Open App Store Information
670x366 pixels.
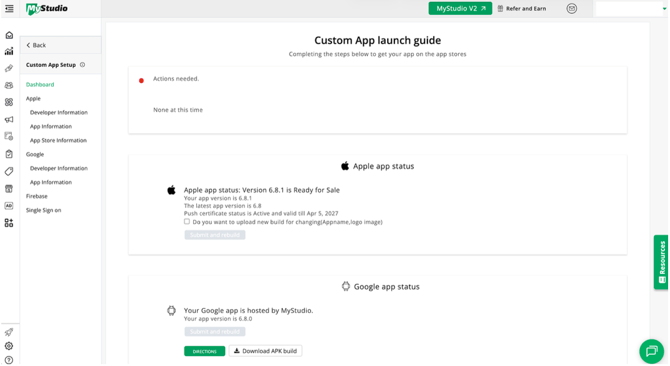point(58,141)
